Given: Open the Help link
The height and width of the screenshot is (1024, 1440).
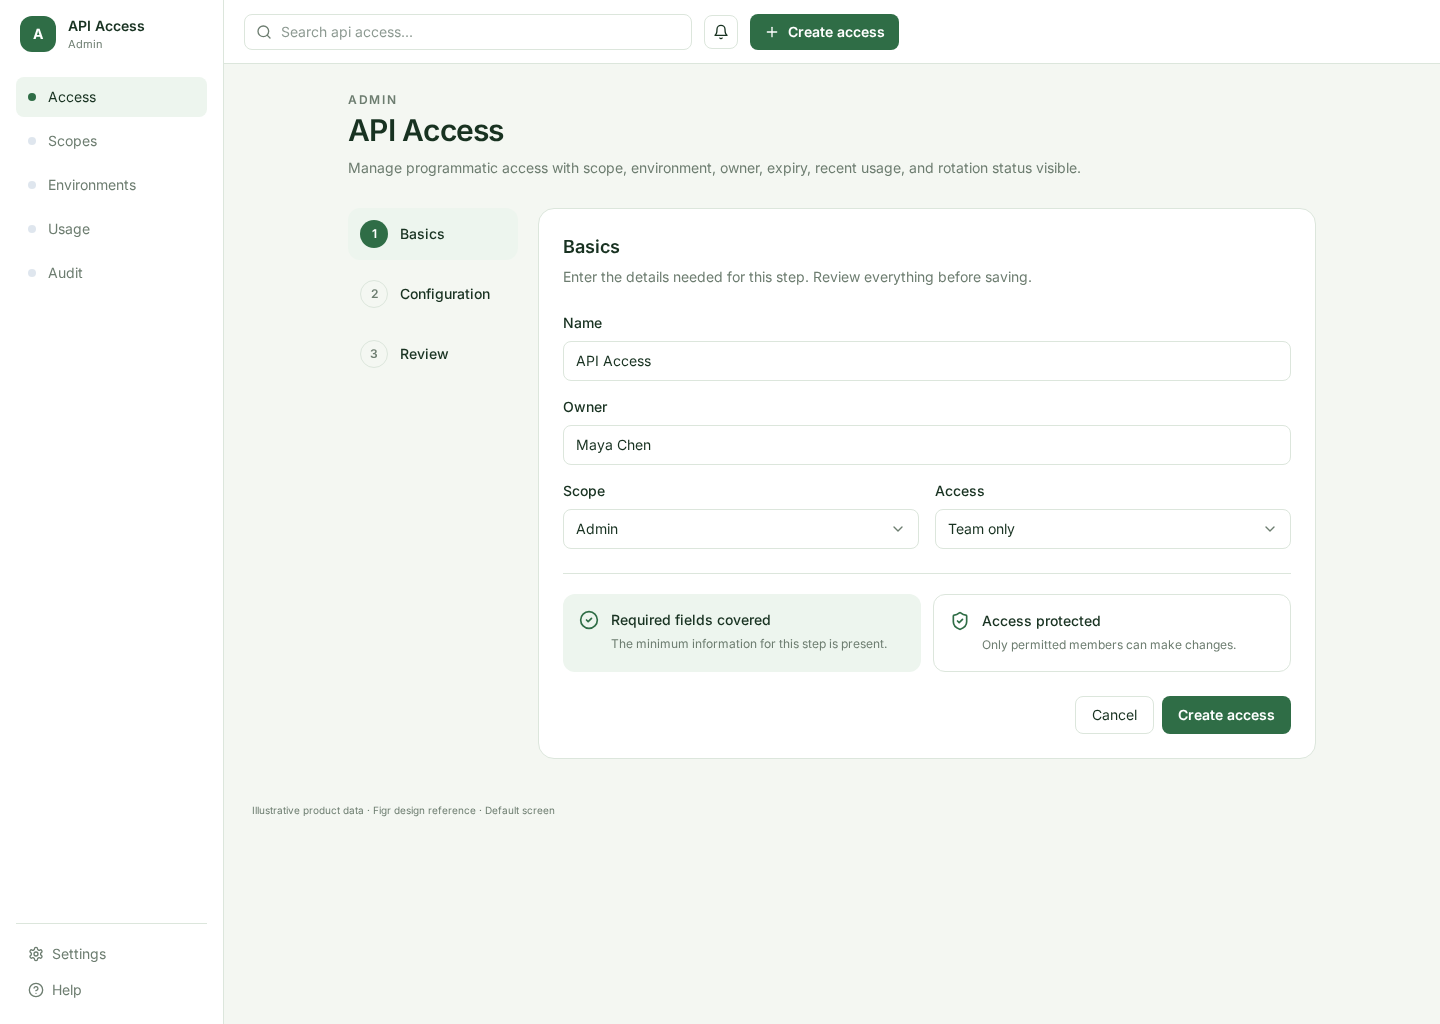Looking at the screenshot, I should coord(112,990).
